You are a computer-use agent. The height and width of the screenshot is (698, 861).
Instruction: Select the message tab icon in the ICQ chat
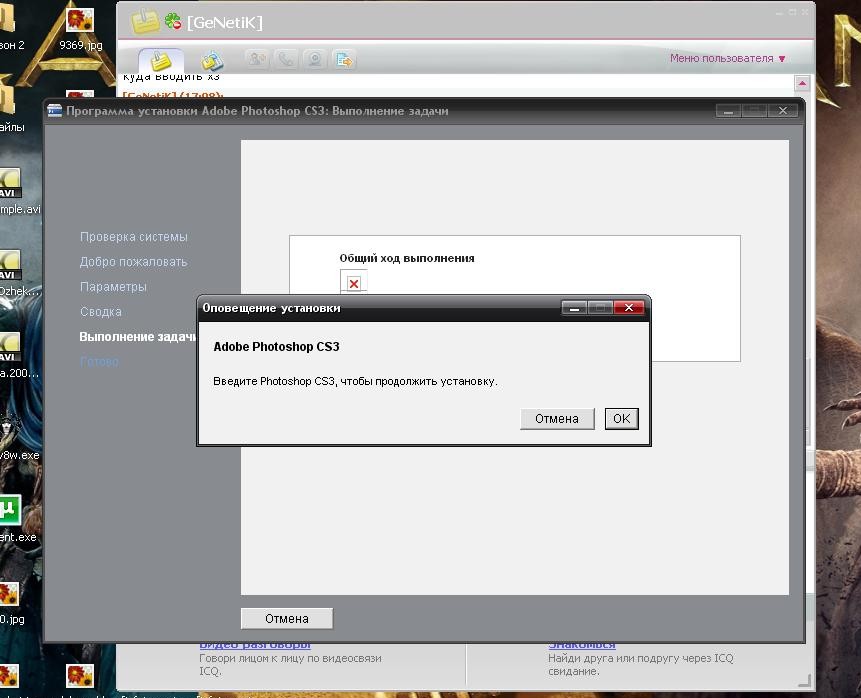160,60
